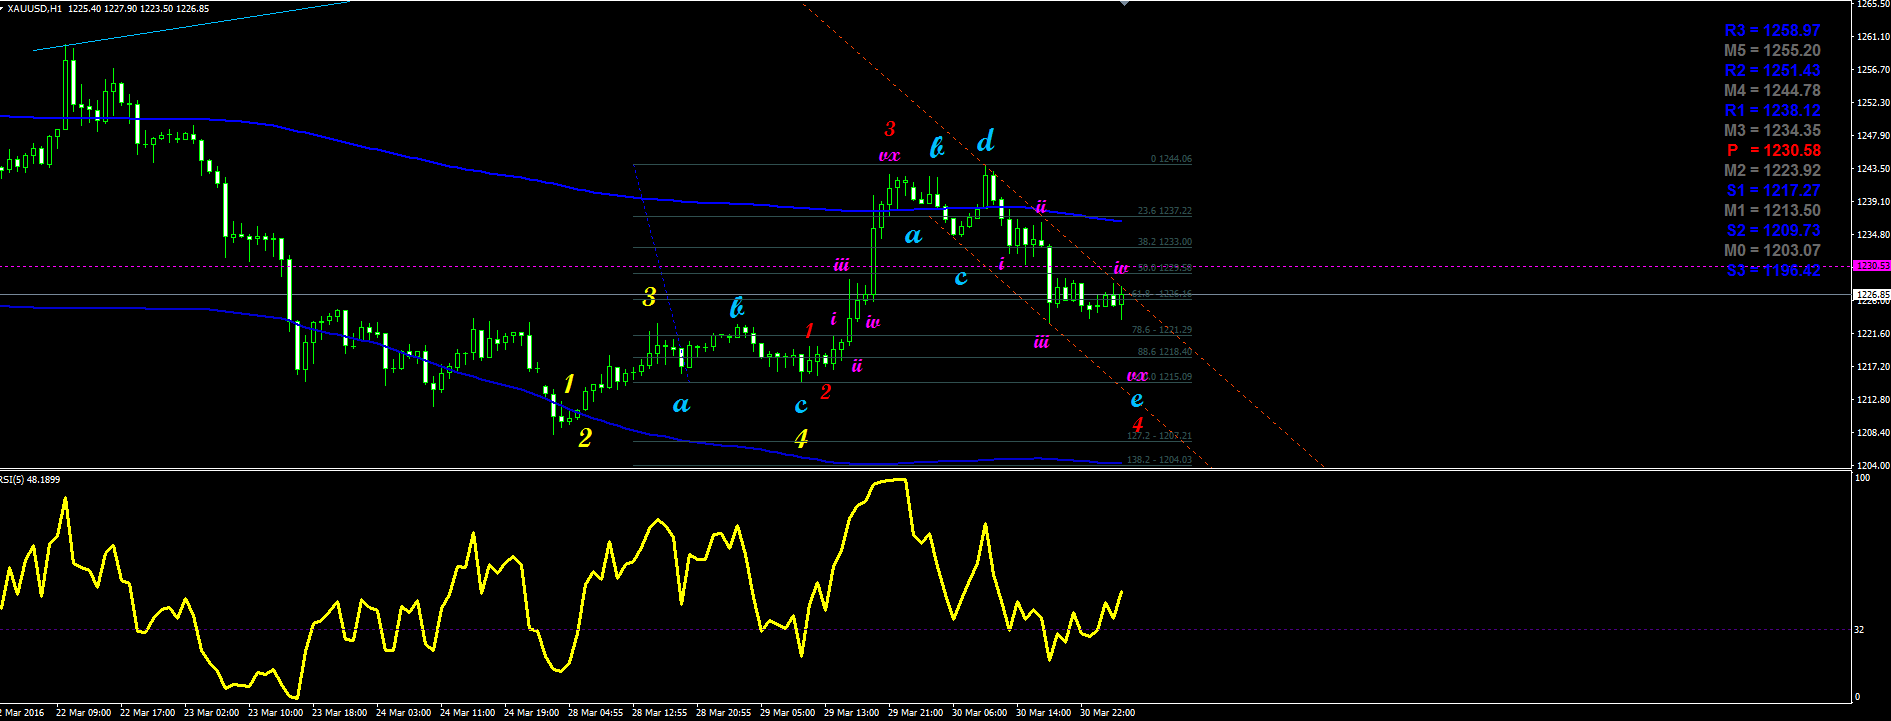Select the 'S2 = 1209.73' support label

tap(1773, 231)
